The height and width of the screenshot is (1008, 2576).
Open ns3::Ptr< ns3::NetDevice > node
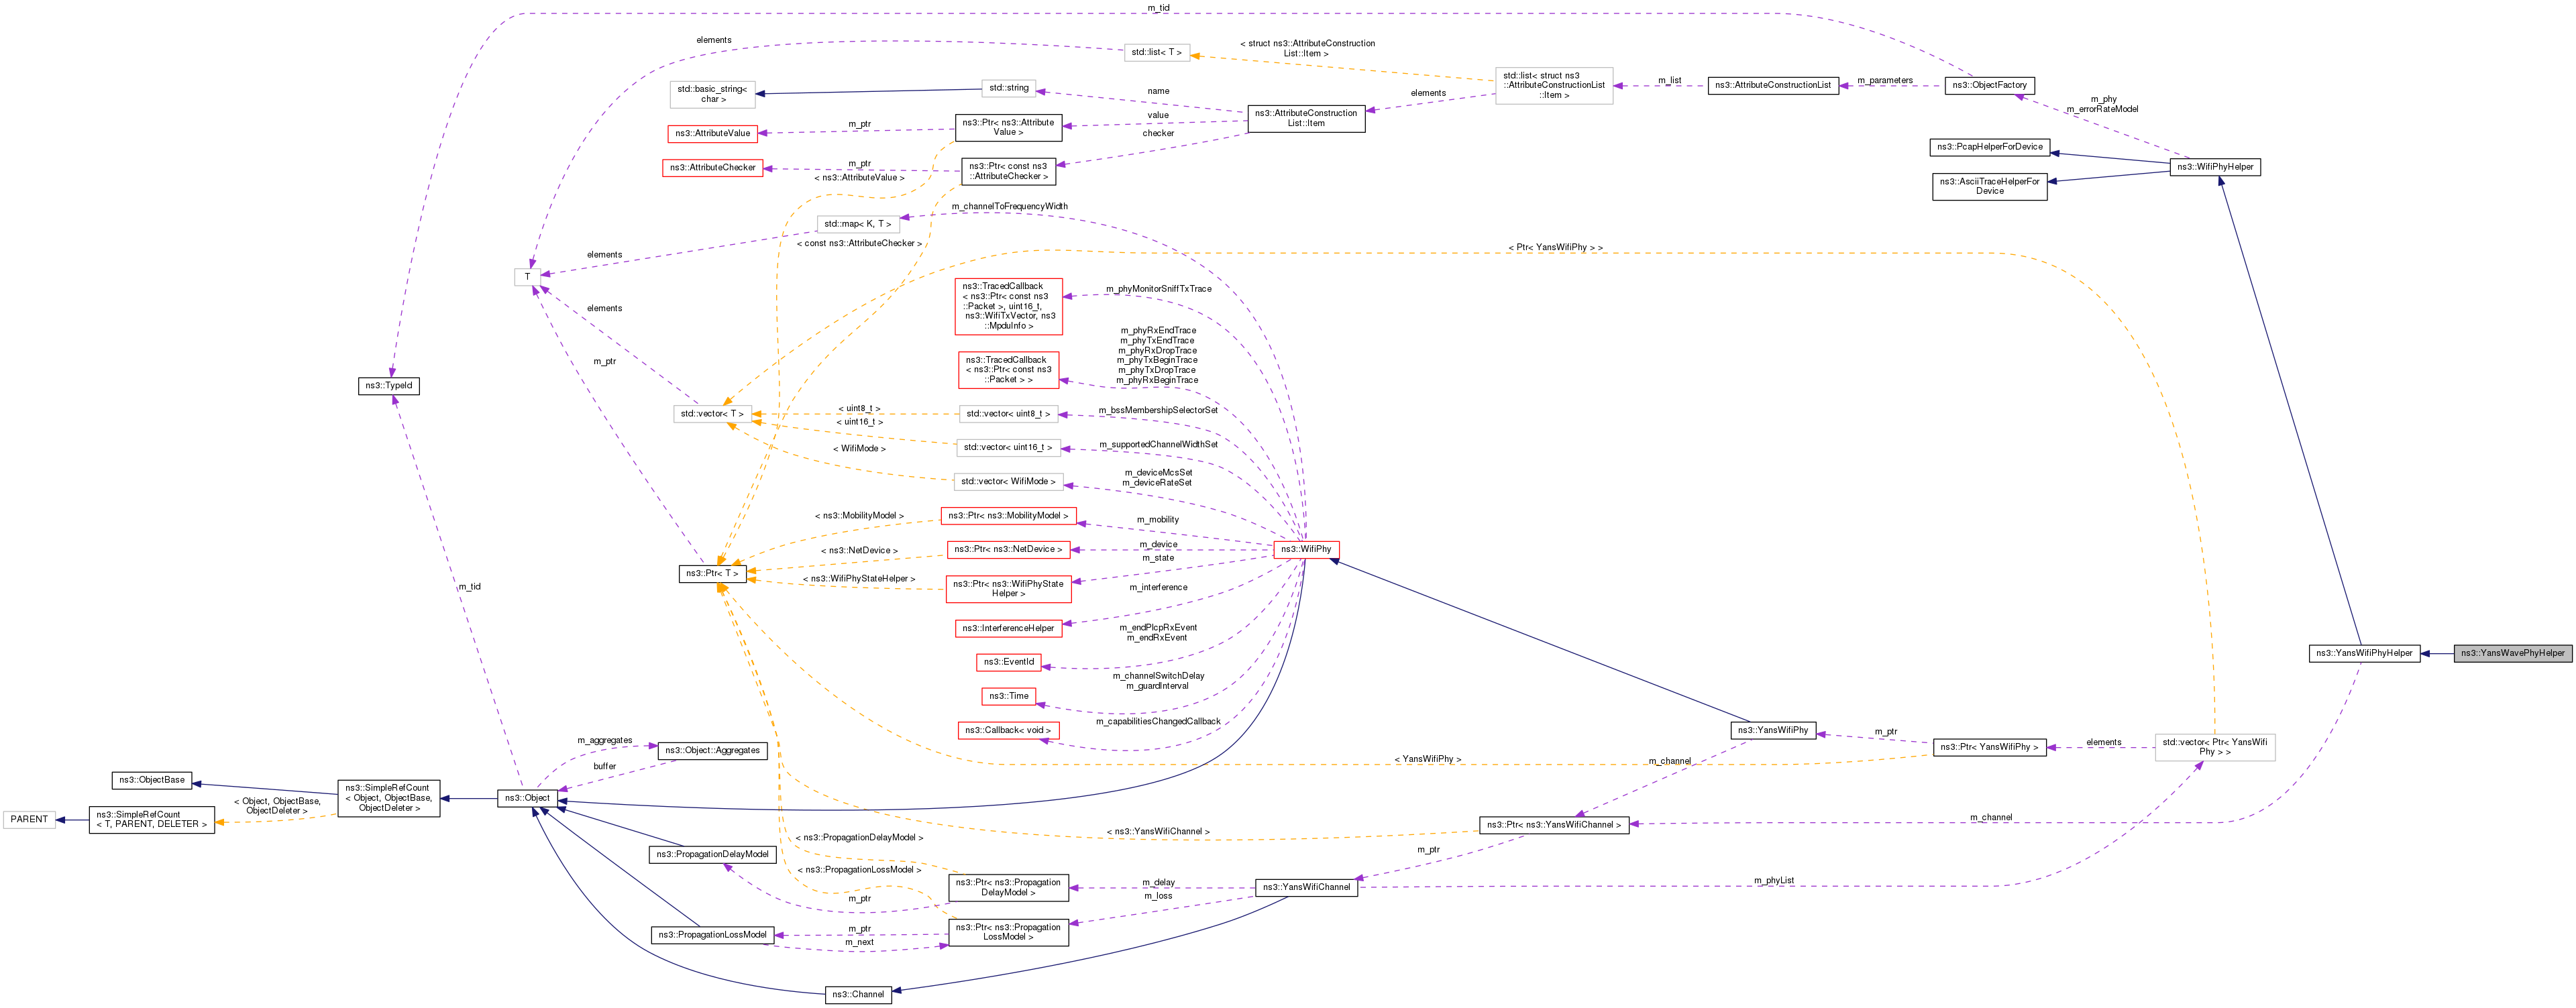click(1008, 549)
